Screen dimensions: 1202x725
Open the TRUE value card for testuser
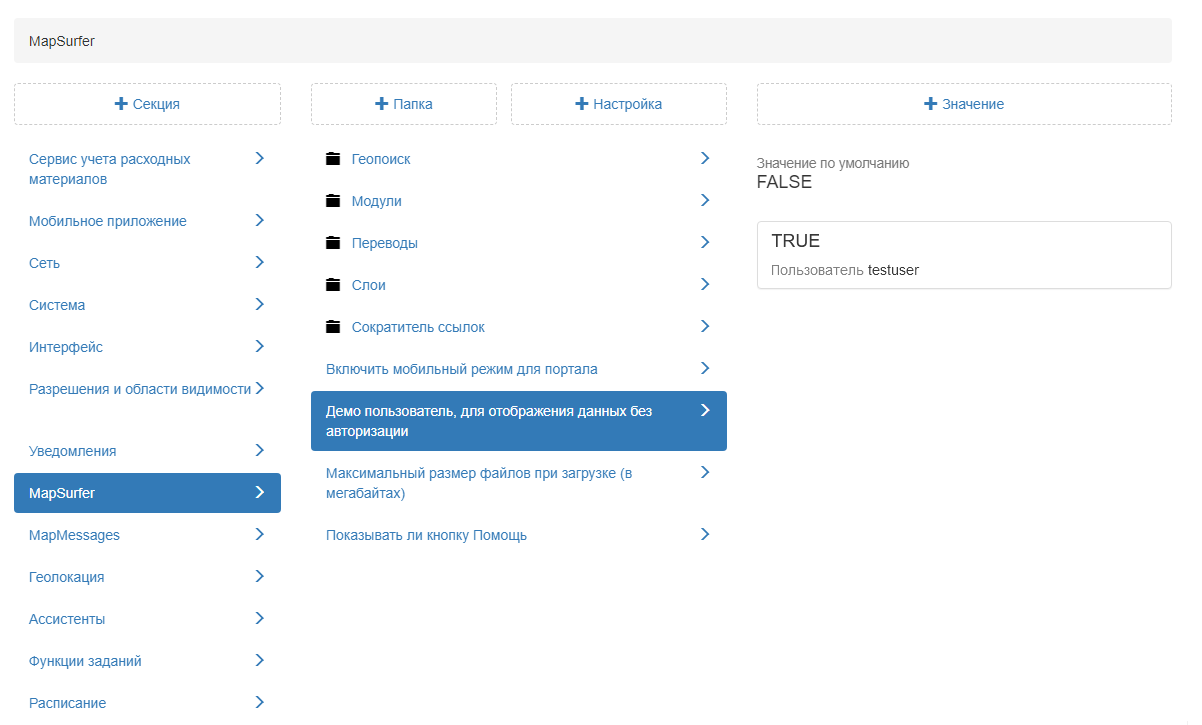(x=964, y=255)
